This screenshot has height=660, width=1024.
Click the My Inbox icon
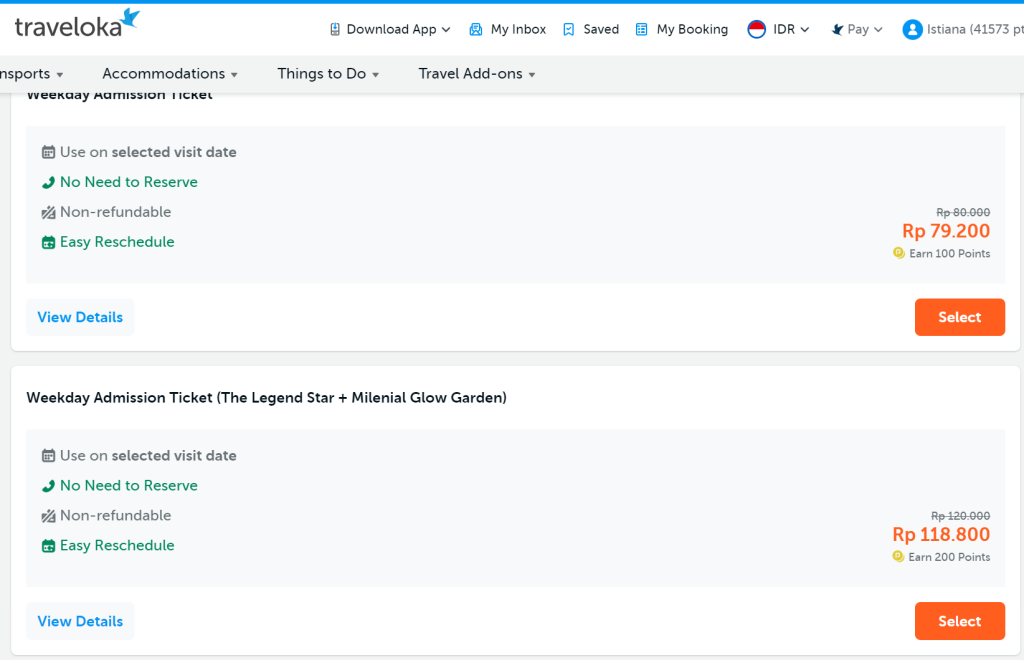(476, 30)
